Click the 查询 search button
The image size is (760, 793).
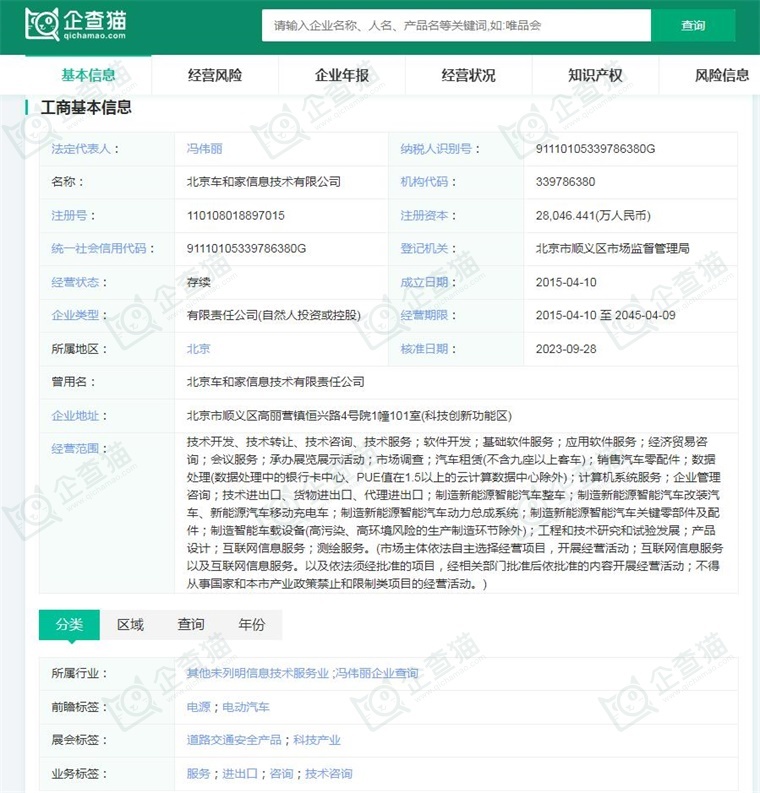point(693,25)
